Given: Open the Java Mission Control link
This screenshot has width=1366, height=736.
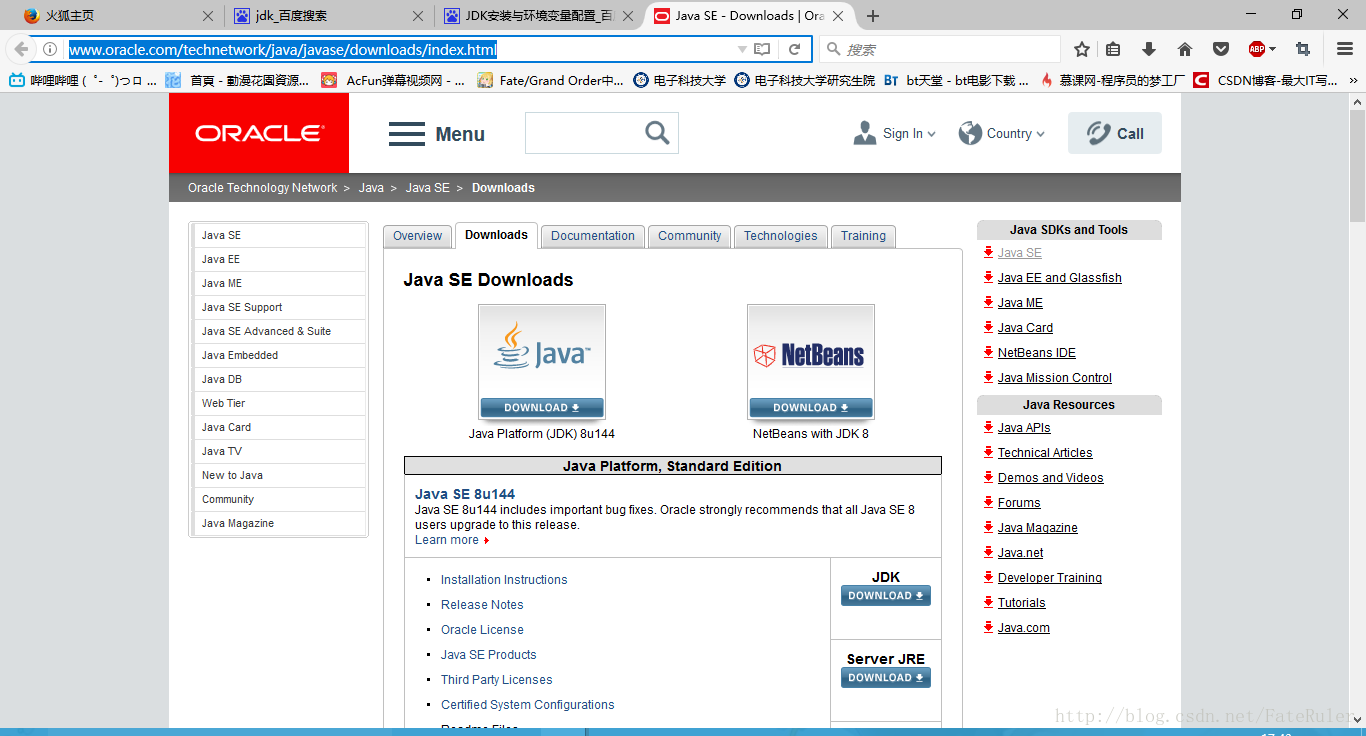Looking at the screenshot, I should pyautogui.click(x=1055, y=378).
